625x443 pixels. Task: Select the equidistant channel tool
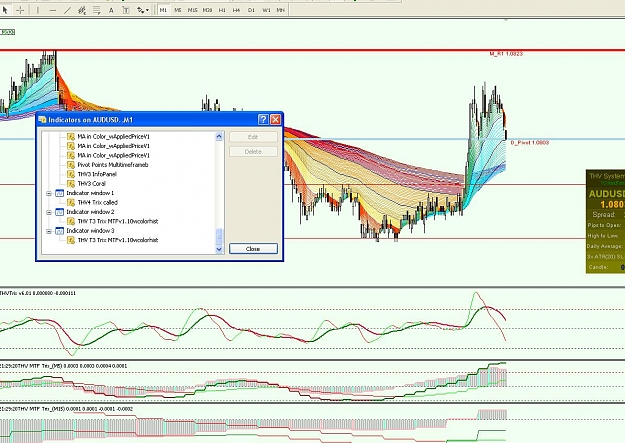[82, 10]
